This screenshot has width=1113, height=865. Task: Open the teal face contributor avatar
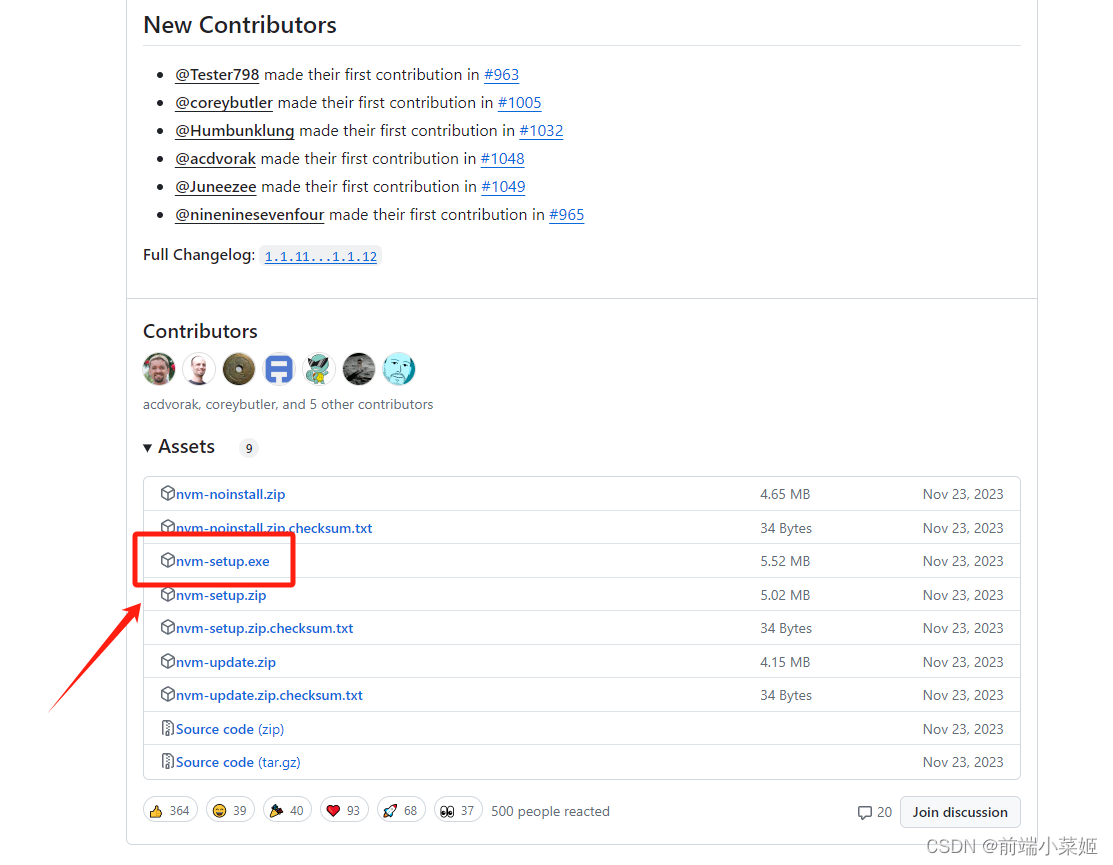[x=399, y=369]
